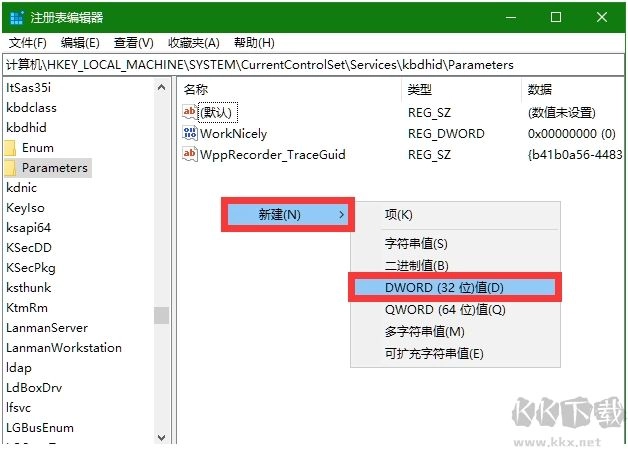
Task: Open the 编辑(E) menu
Action: pos(80,43)
